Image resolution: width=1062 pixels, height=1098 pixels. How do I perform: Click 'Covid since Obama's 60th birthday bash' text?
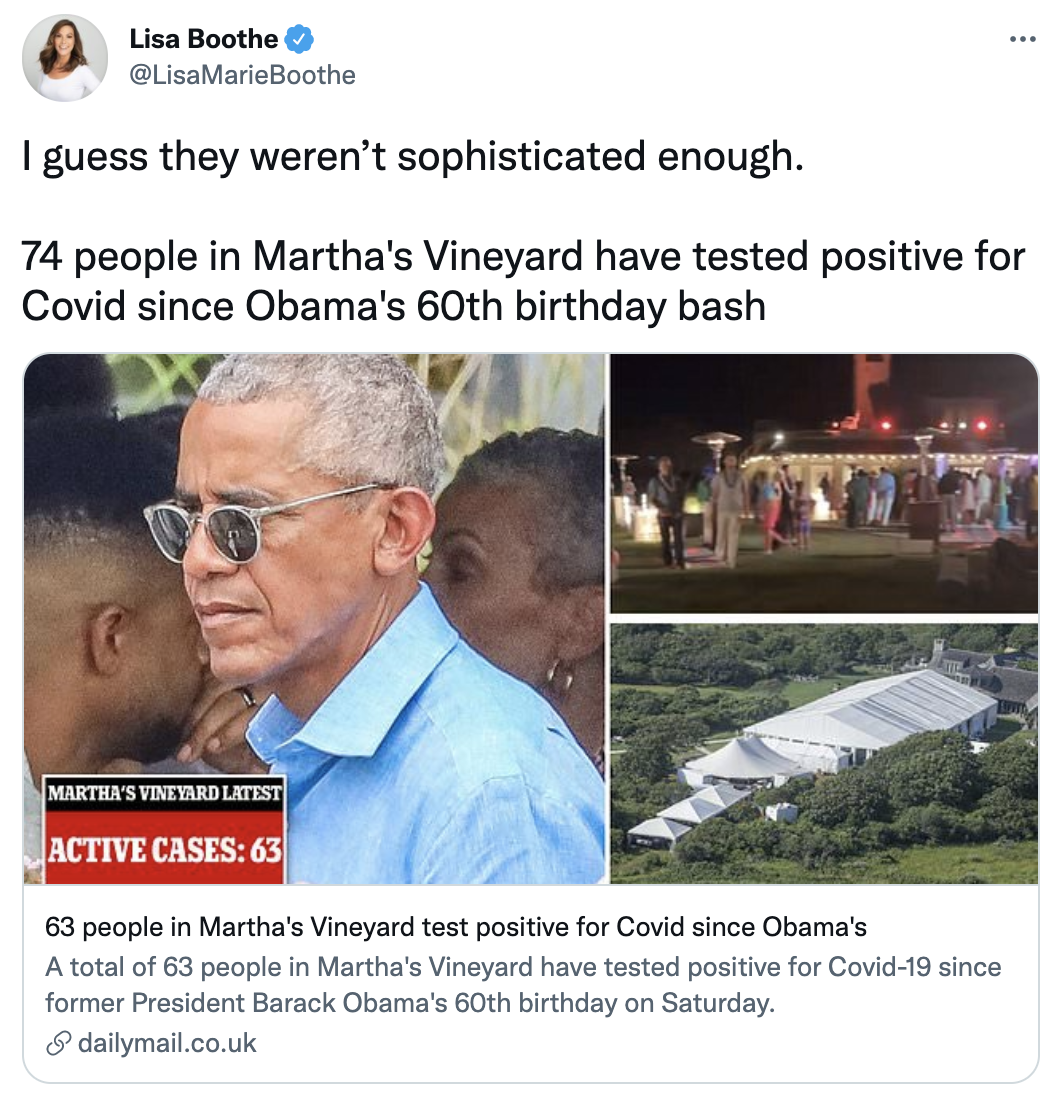394,307
